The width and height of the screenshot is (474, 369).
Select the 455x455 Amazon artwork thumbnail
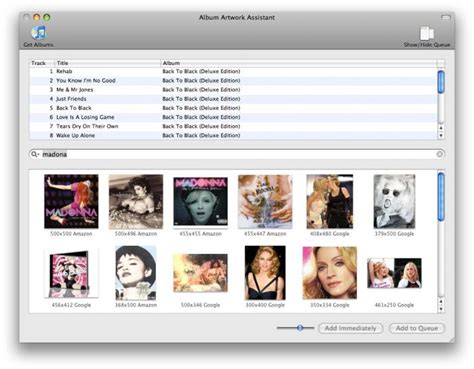click(200, 202)
